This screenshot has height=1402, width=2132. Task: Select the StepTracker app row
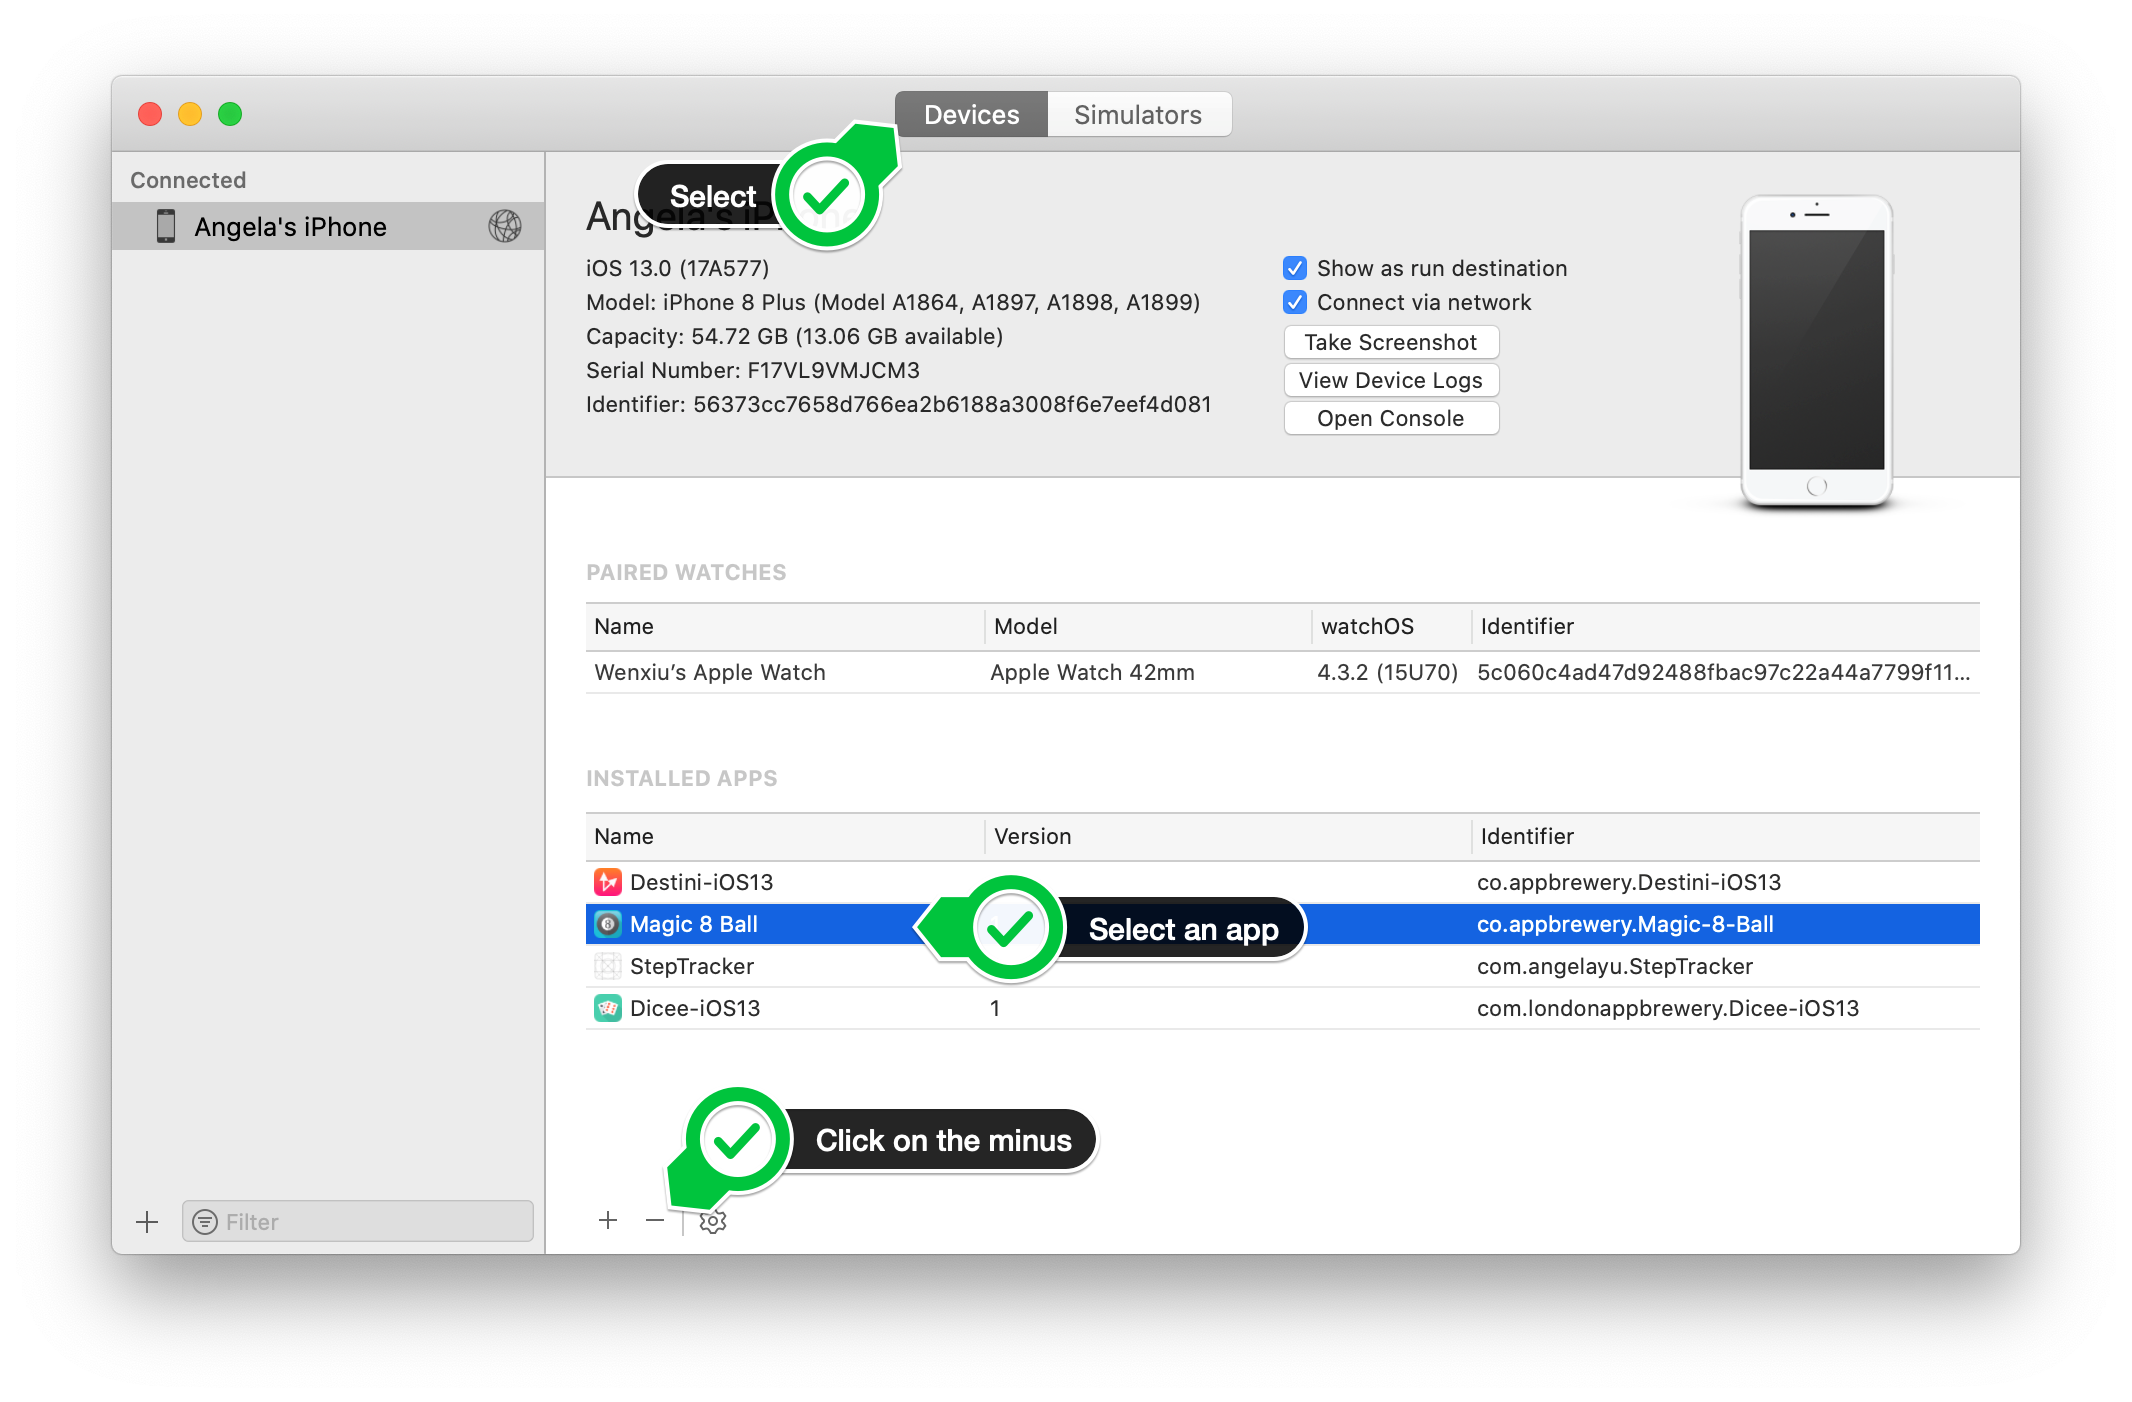[1282, 966]
